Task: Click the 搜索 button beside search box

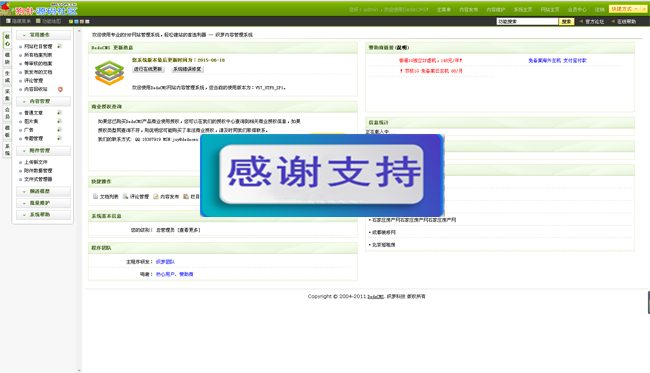Action: click(566, 21)
